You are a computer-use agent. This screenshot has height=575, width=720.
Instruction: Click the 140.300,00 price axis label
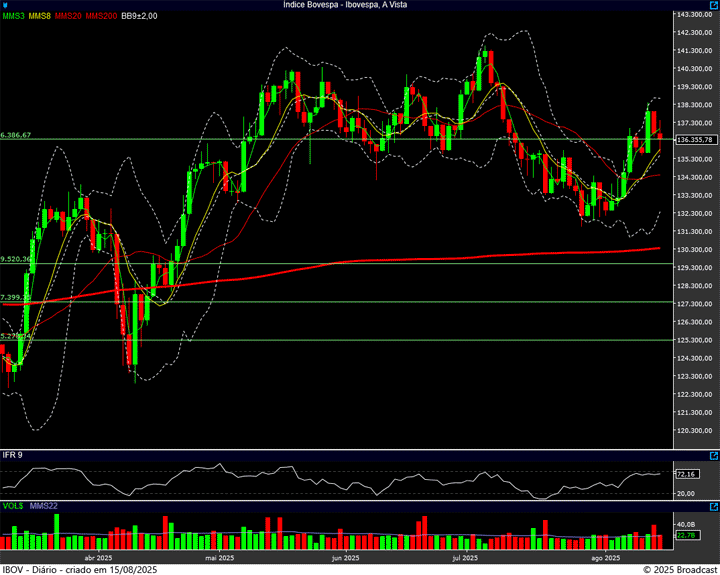(x=695, y=68)
